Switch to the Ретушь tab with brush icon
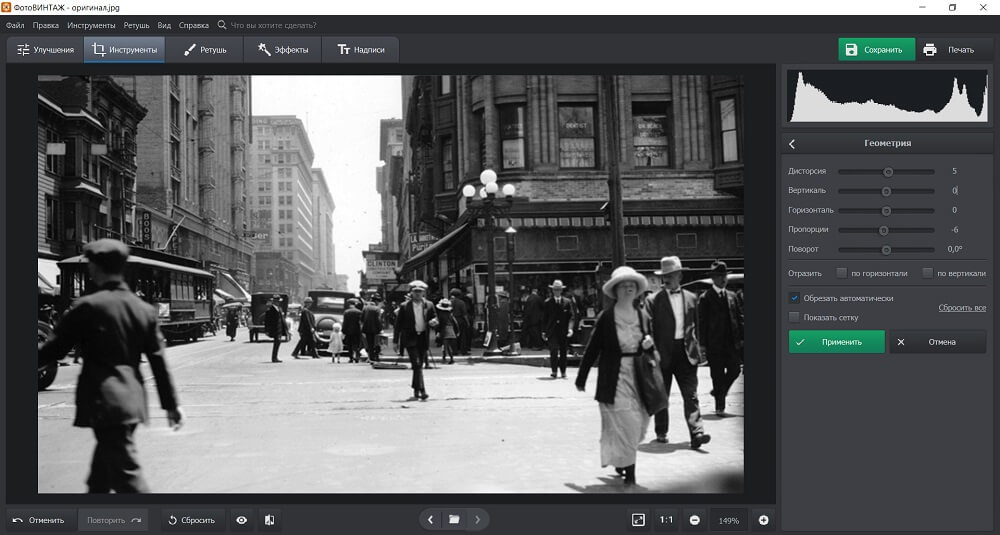Viewport: 1000px width, 535px height. (204, 50)
